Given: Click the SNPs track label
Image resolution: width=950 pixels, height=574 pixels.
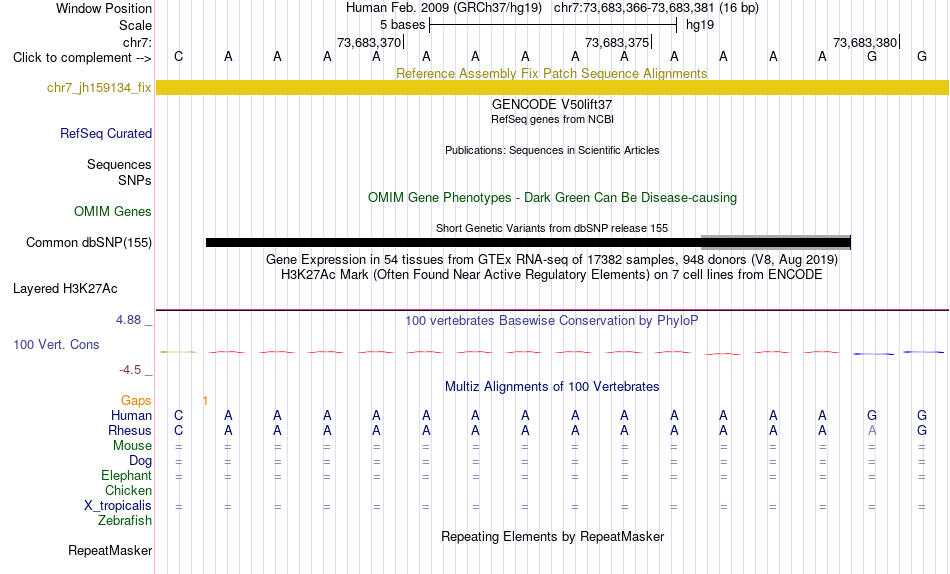Looking at the screenshot, I should click(x=135, y=180).
